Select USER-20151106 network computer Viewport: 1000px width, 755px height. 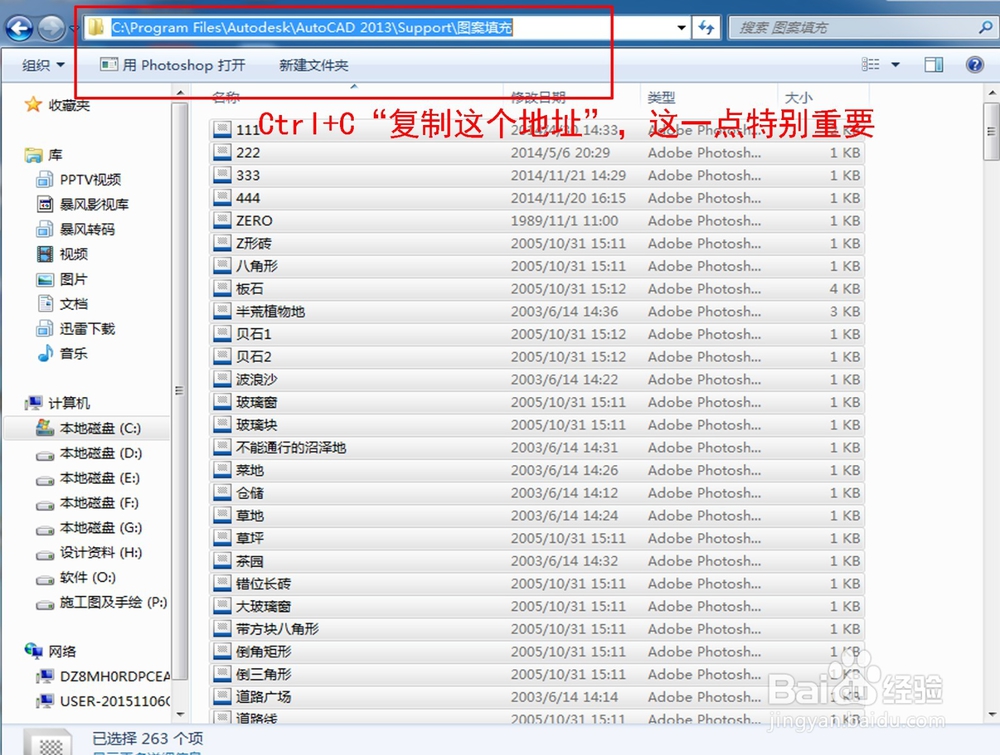coord(103,701)
